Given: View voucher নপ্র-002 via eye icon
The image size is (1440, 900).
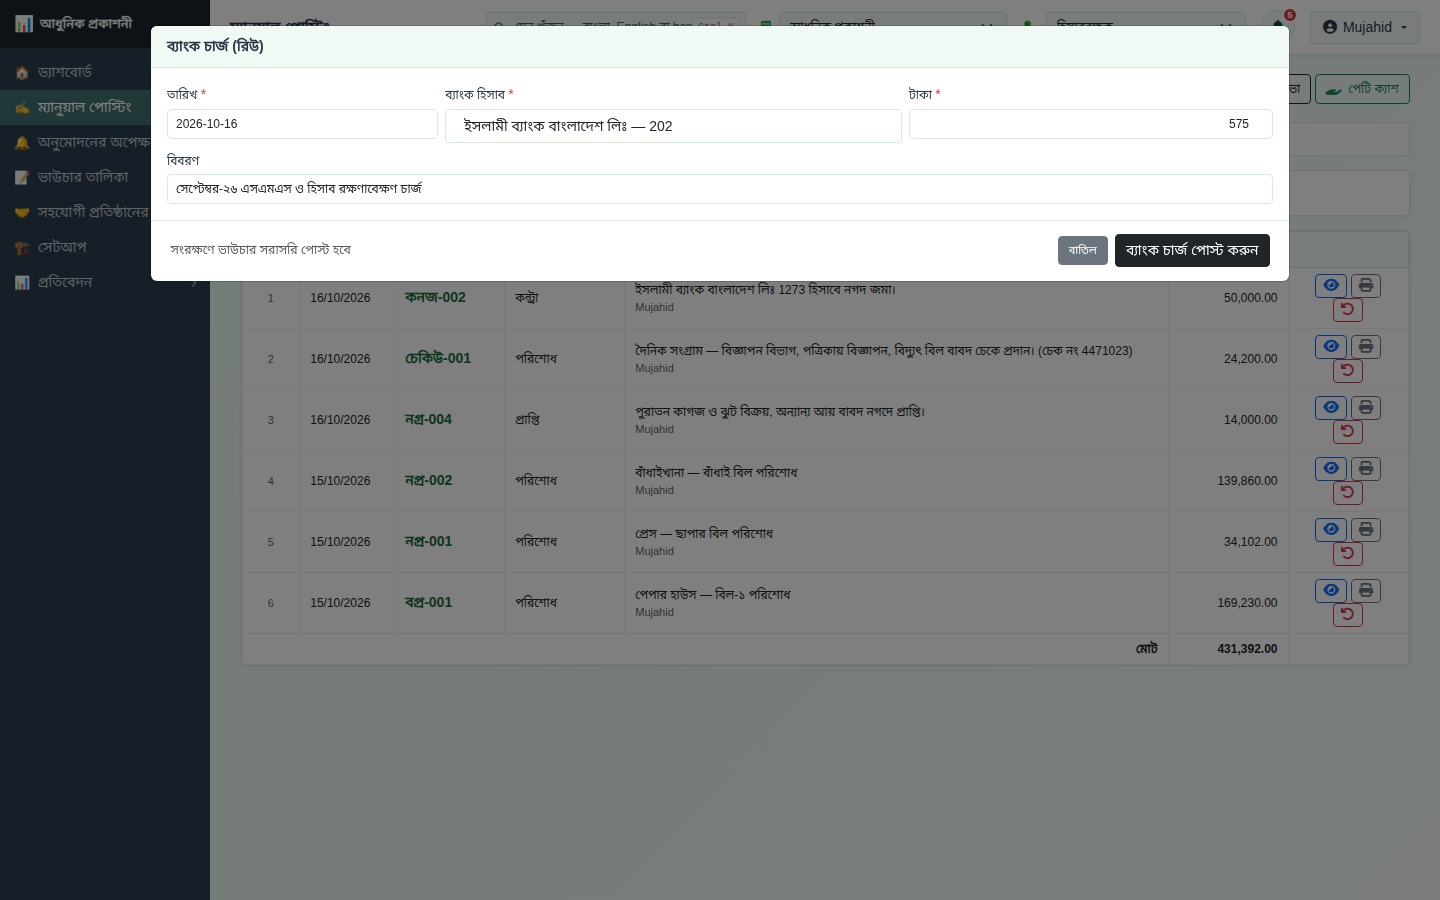Looking at the screenshot, I should pyautogui.click(x=1331, y=469).
